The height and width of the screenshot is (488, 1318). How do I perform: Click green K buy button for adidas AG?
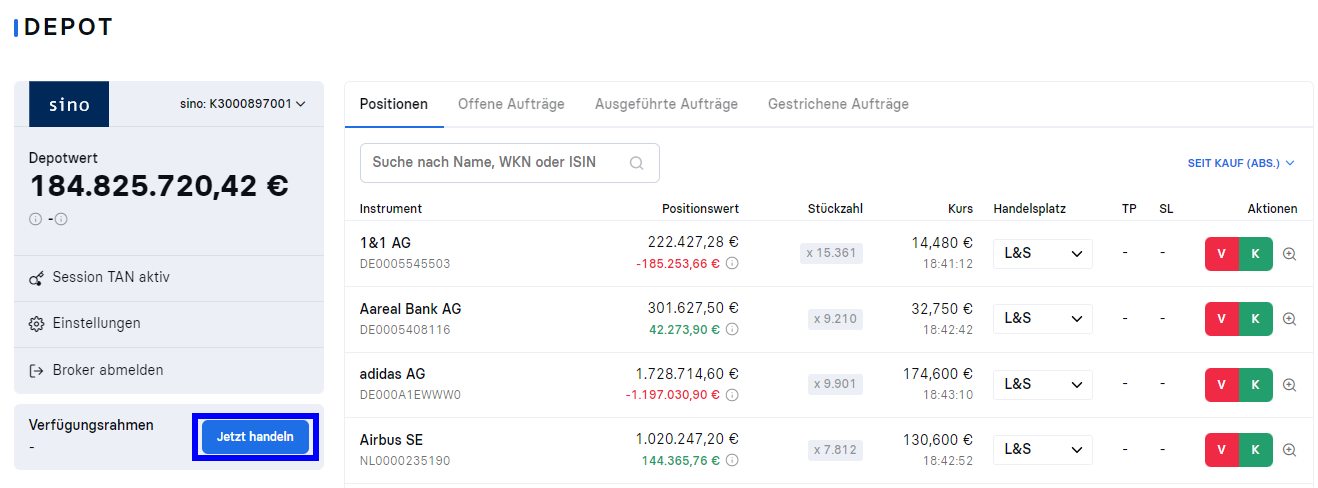click(1256, 384)
